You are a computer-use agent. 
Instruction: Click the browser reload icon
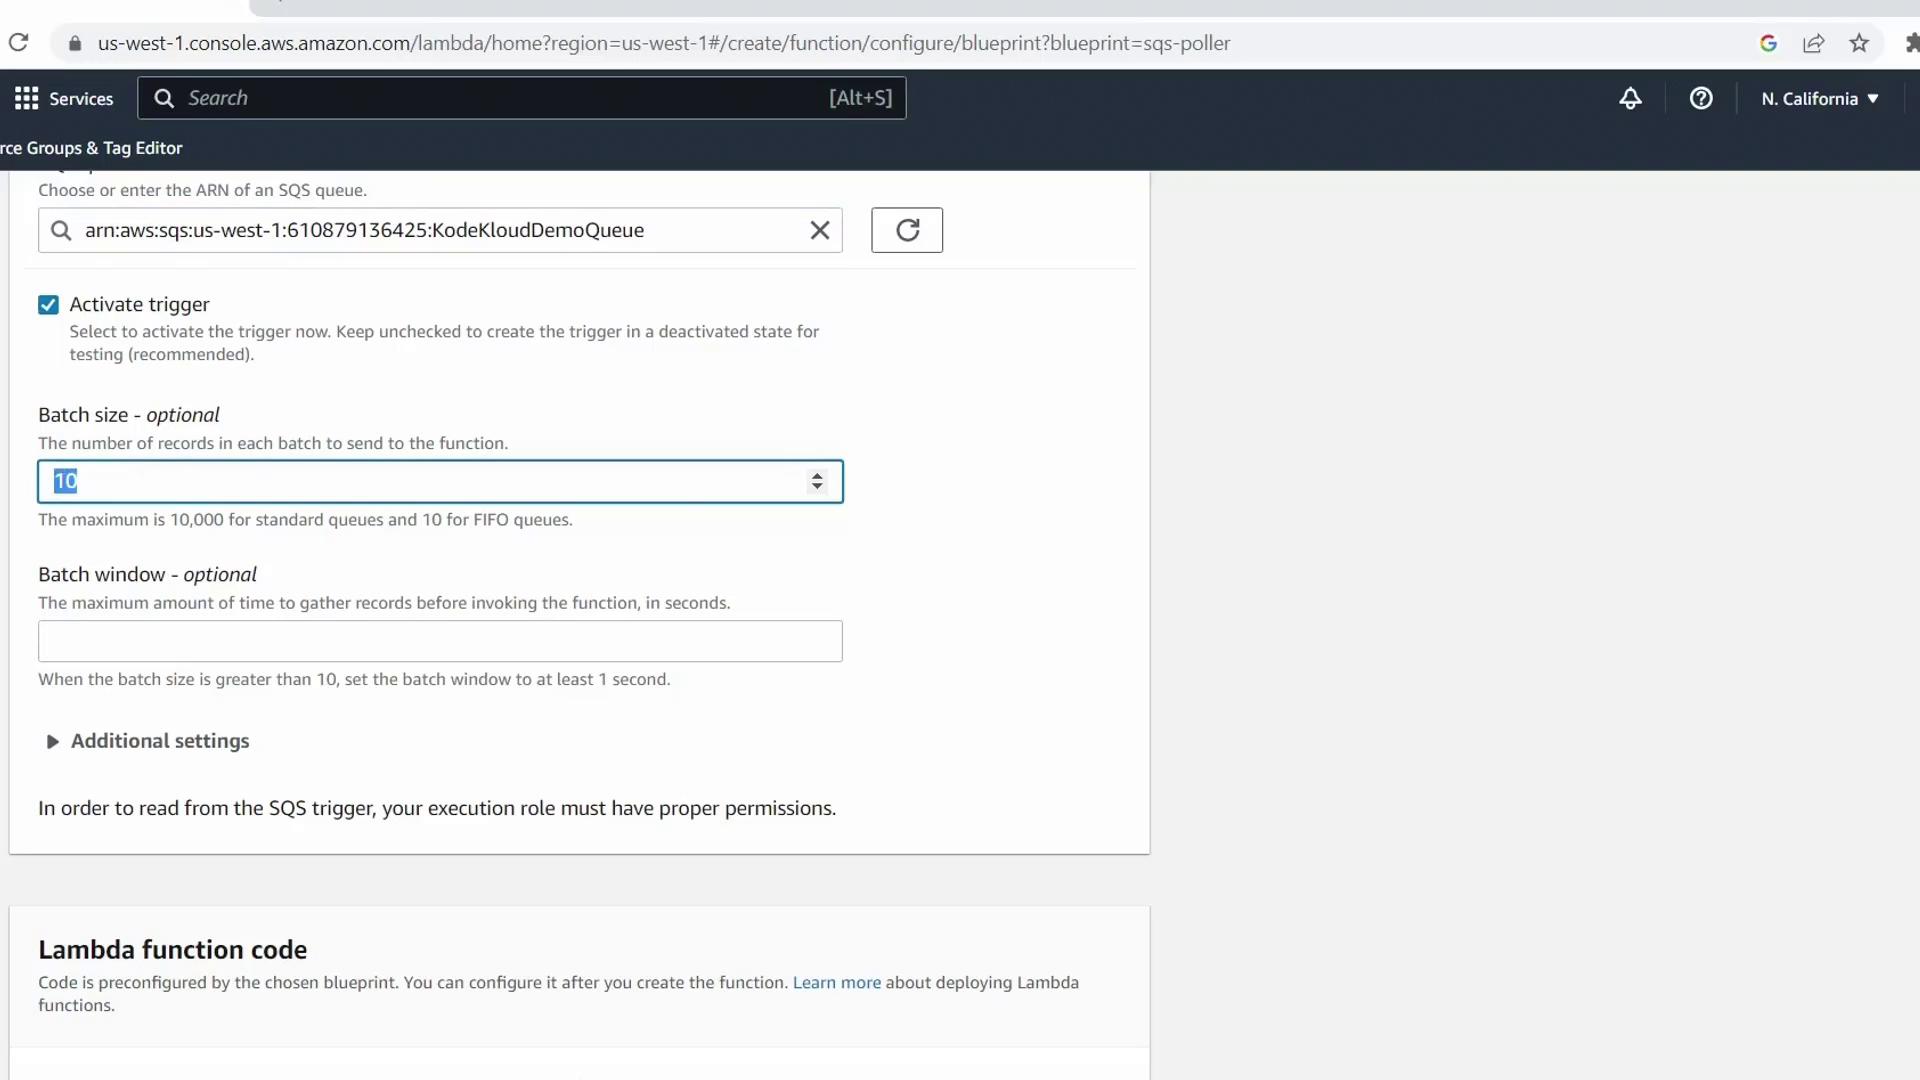[18, 43]
